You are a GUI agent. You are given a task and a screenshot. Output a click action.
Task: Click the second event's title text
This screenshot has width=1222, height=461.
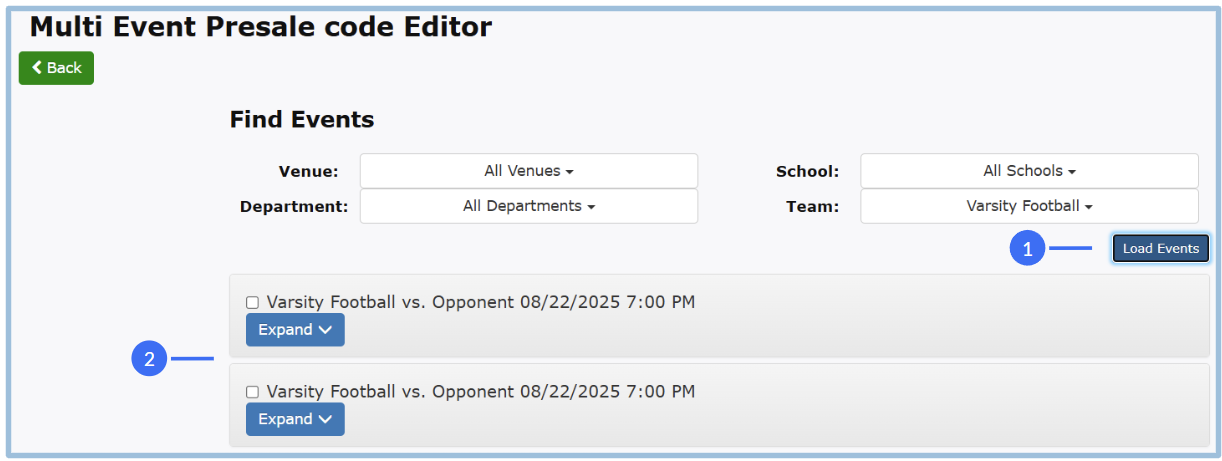480,391
